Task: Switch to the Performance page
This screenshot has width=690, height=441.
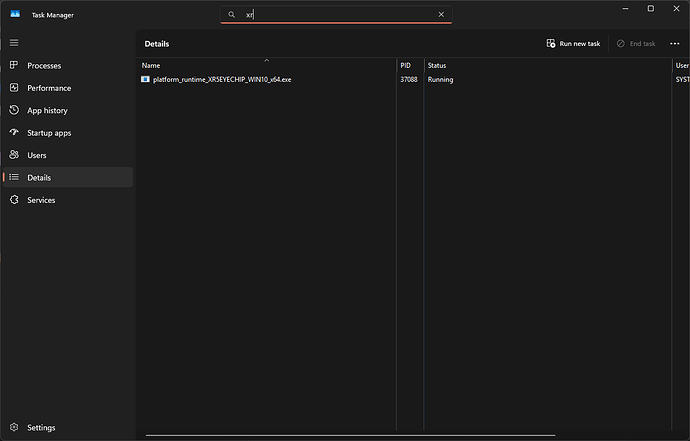Action: [x=68, y=88]
